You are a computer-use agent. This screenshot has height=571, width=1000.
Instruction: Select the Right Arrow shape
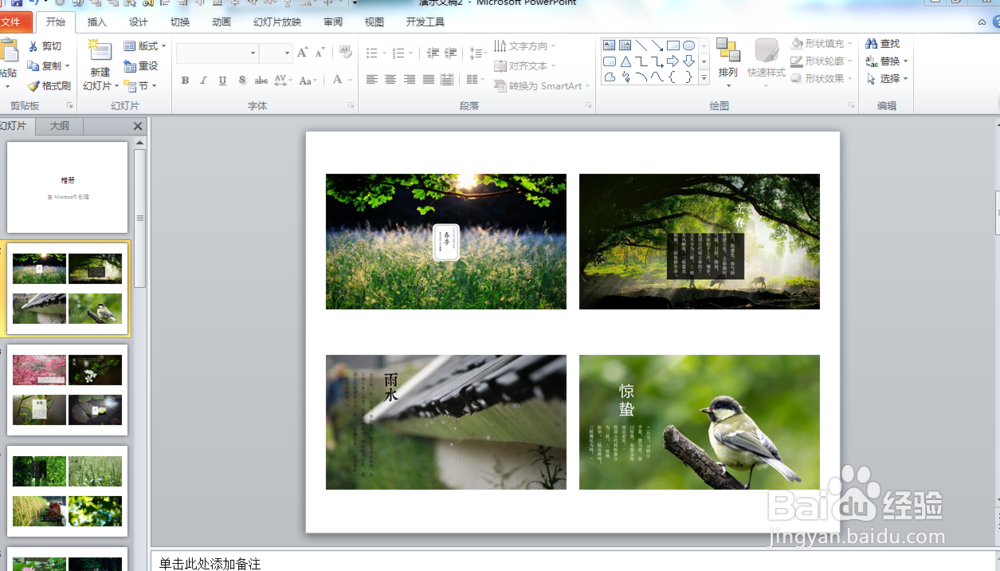point(673,61)
